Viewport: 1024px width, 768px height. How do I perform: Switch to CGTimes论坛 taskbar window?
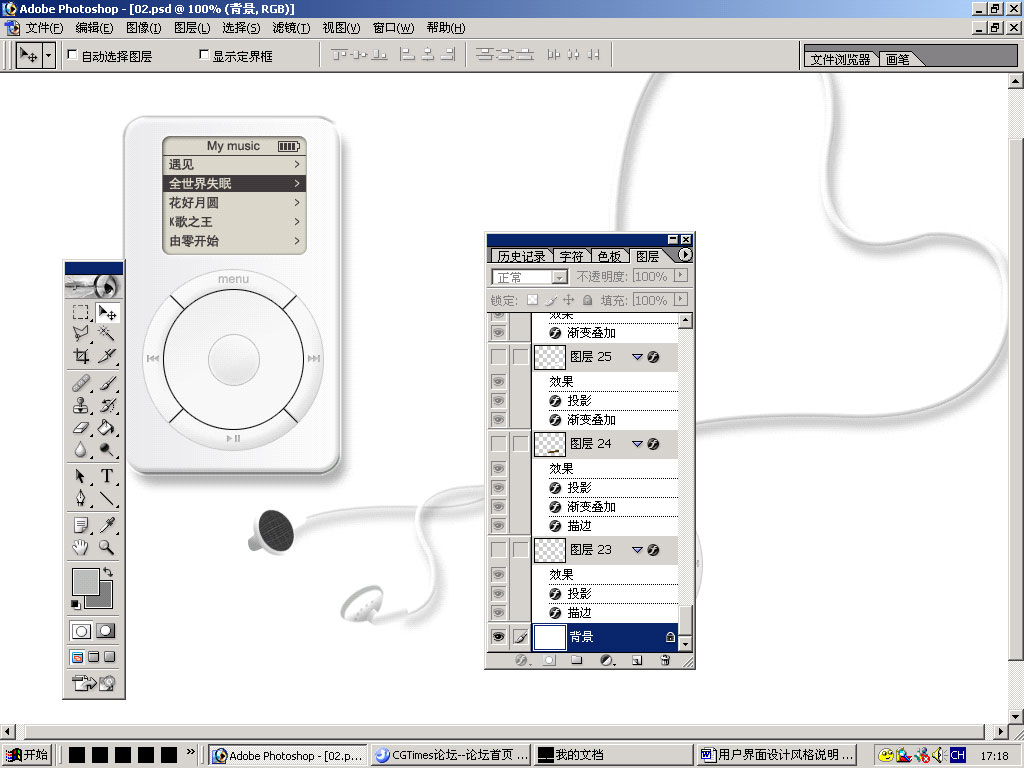coord(452,755)
